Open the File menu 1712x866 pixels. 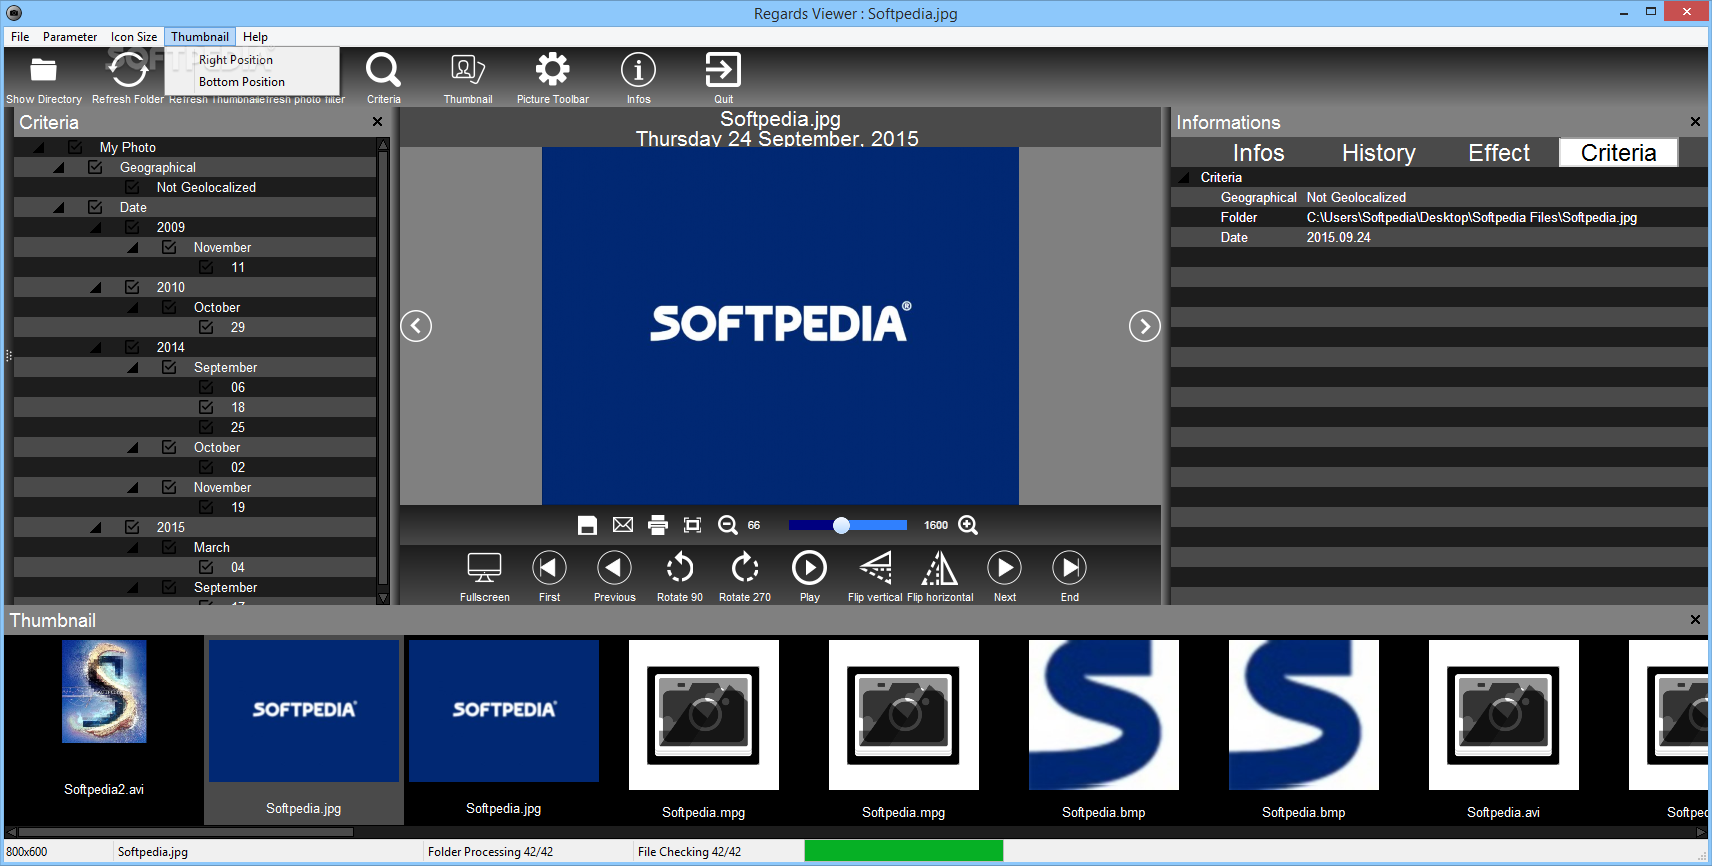click(20, 37)
